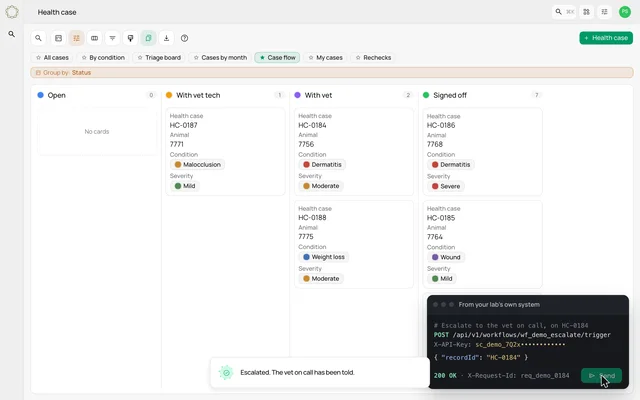Click Dermatitis tag on HC-0184
This screenshot has width=640, height=400.
pyautogui.click(x=322, y=164)
